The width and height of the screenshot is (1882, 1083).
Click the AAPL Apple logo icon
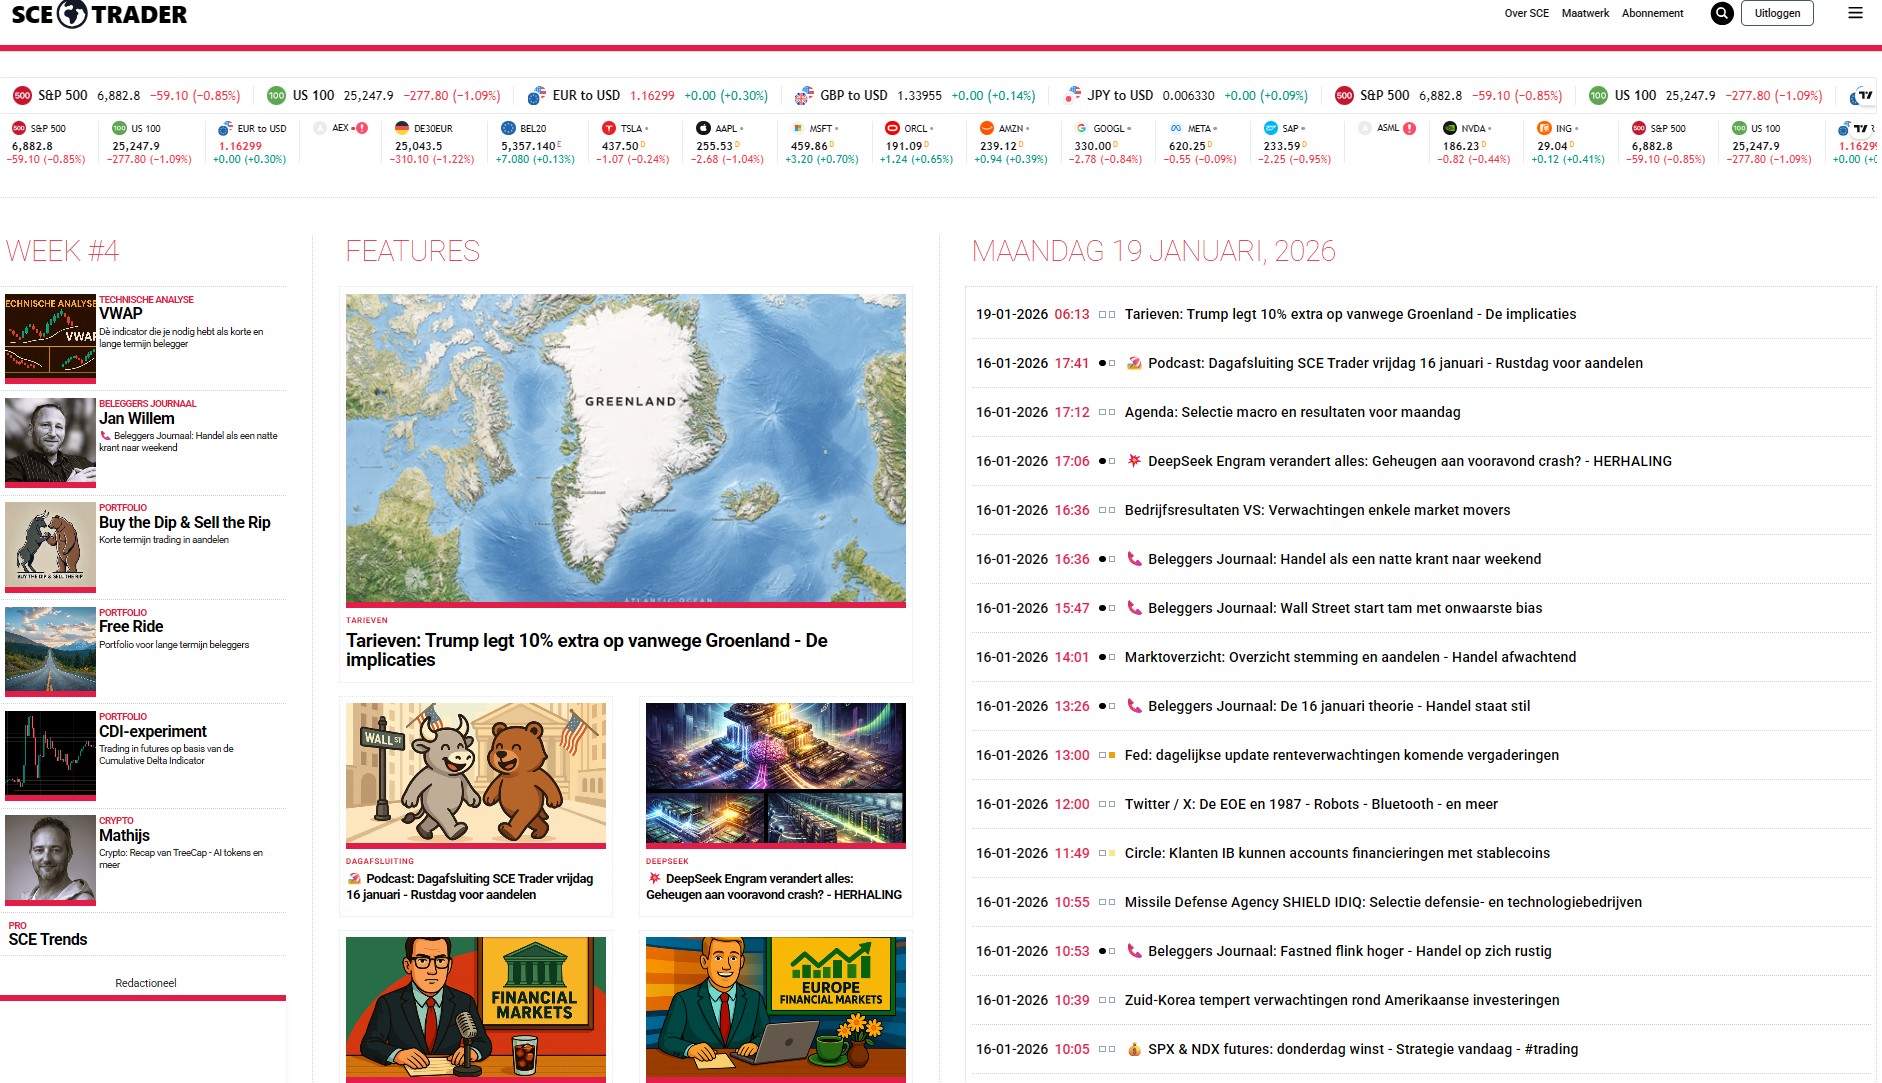point(703,128)
